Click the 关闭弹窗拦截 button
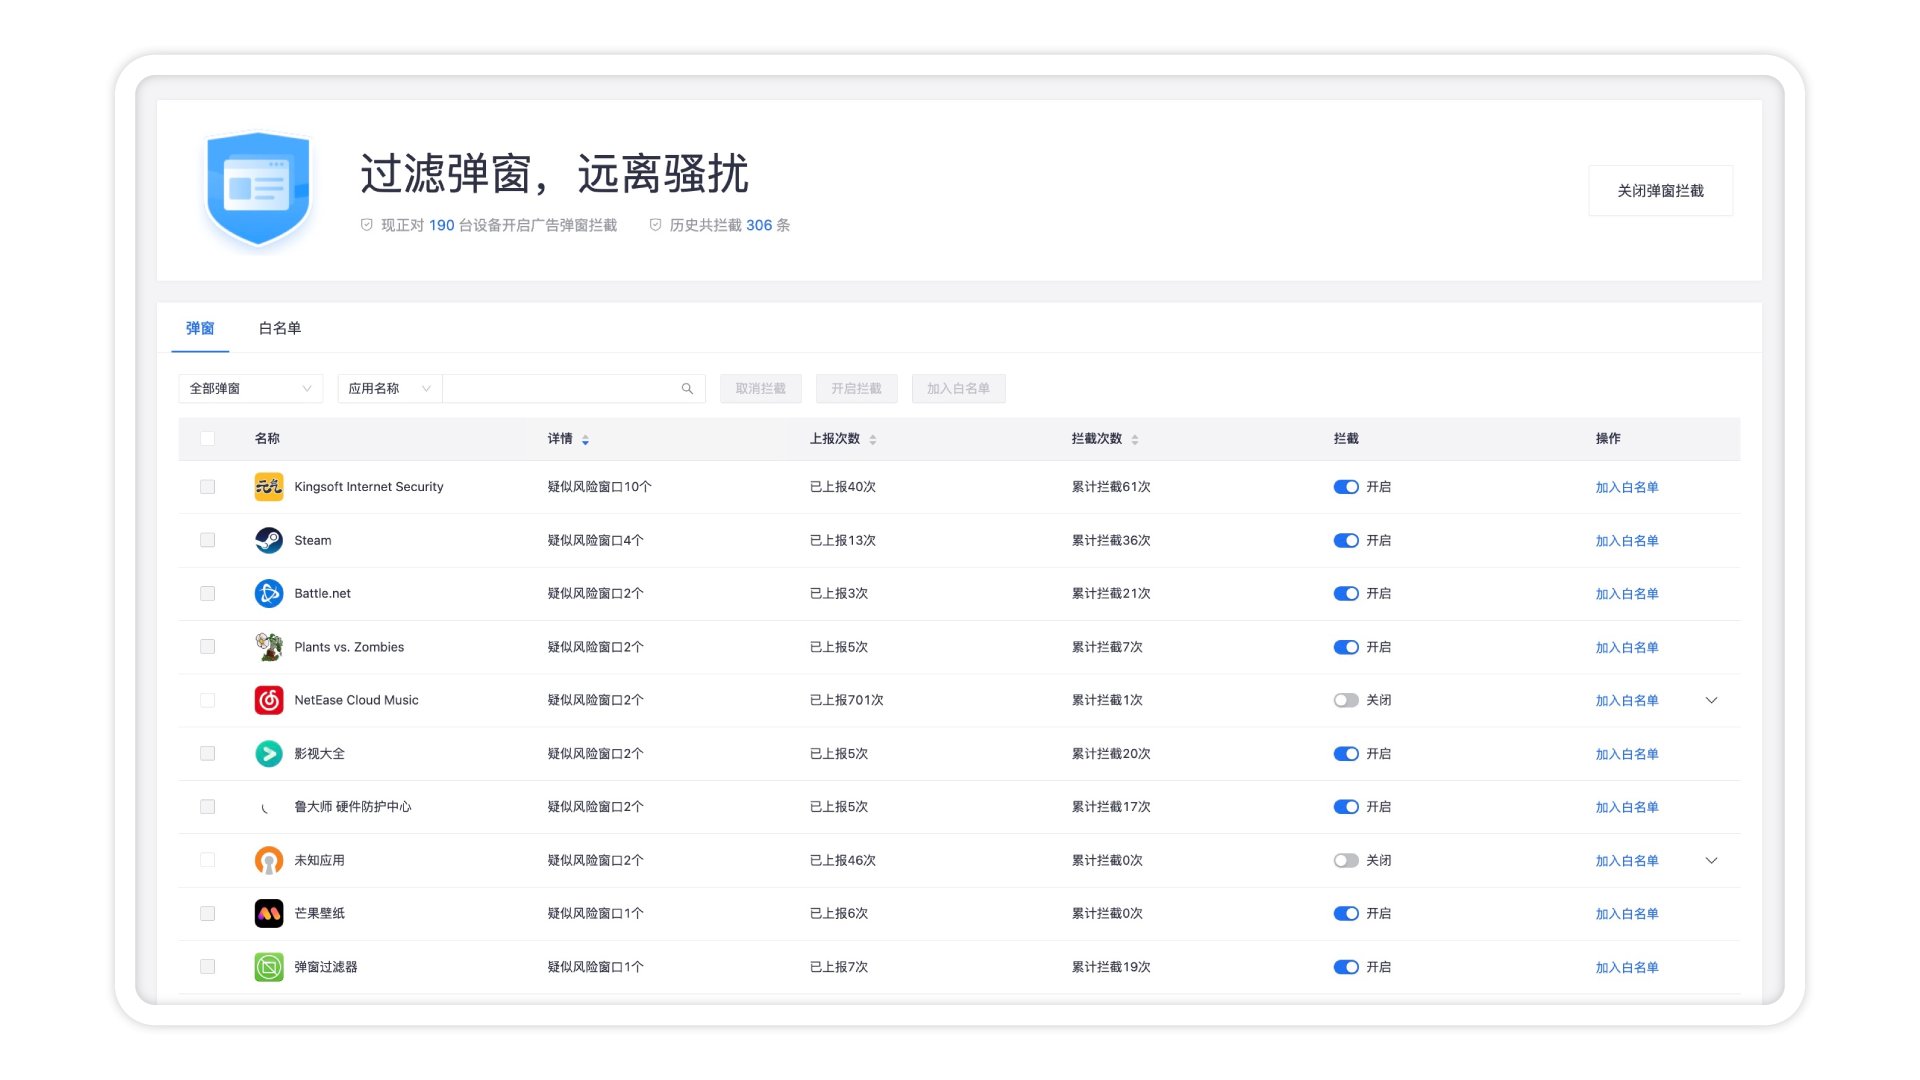Viewport: 1920px width, 1080px height. tap(1660, 190)
